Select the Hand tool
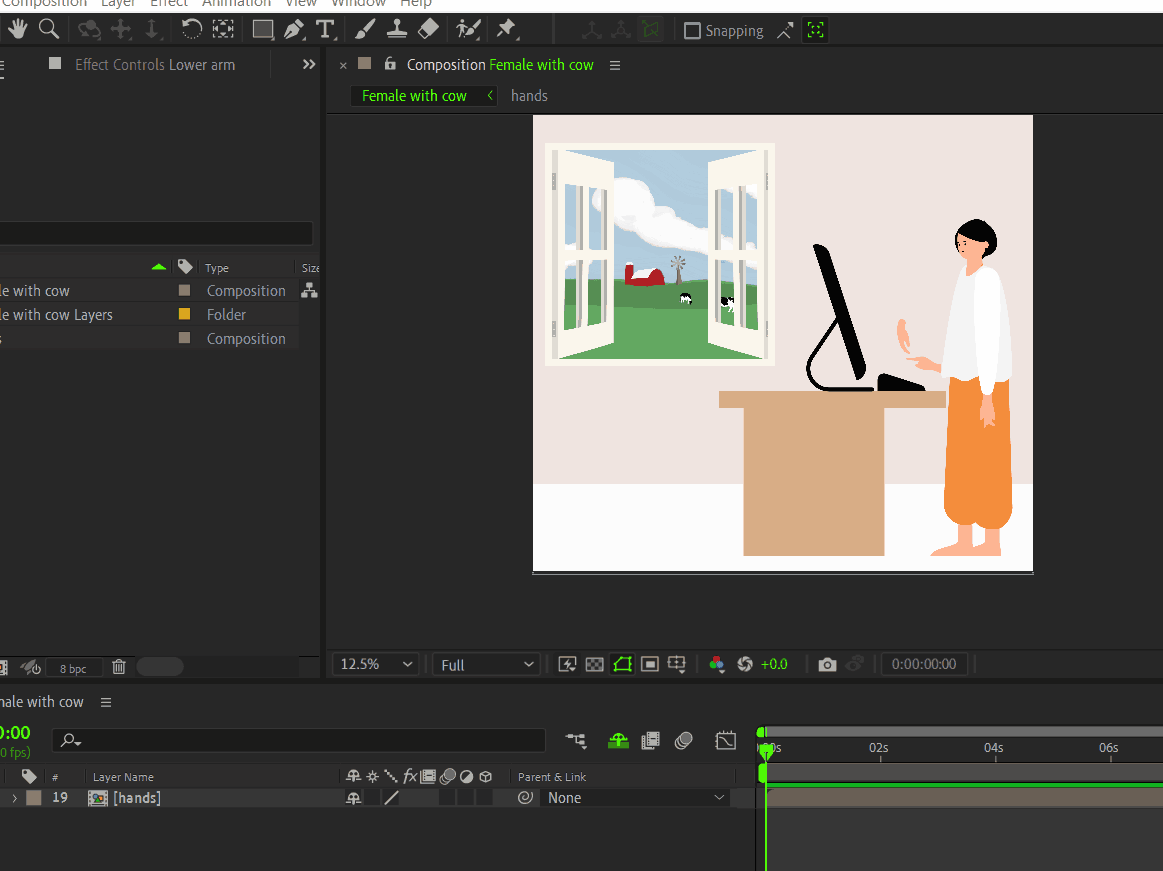1163x871 pixels. [17, 30]
